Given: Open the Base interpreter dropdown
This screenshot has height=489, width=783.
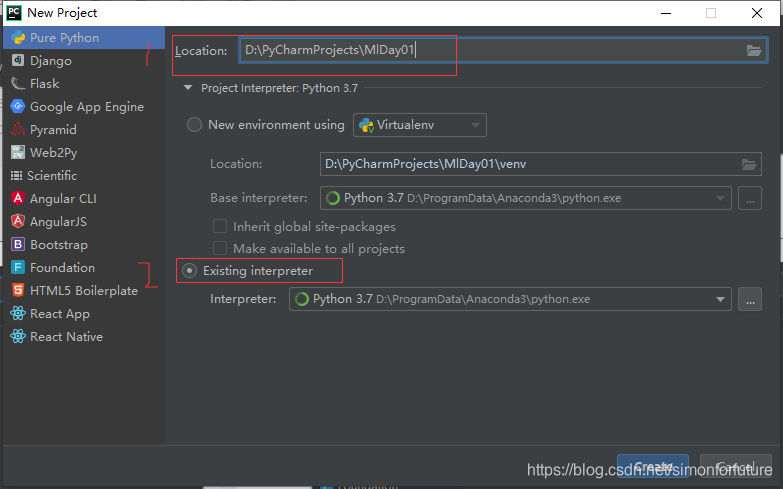Looking at the screenshot, I should click(x=526, y=198).
